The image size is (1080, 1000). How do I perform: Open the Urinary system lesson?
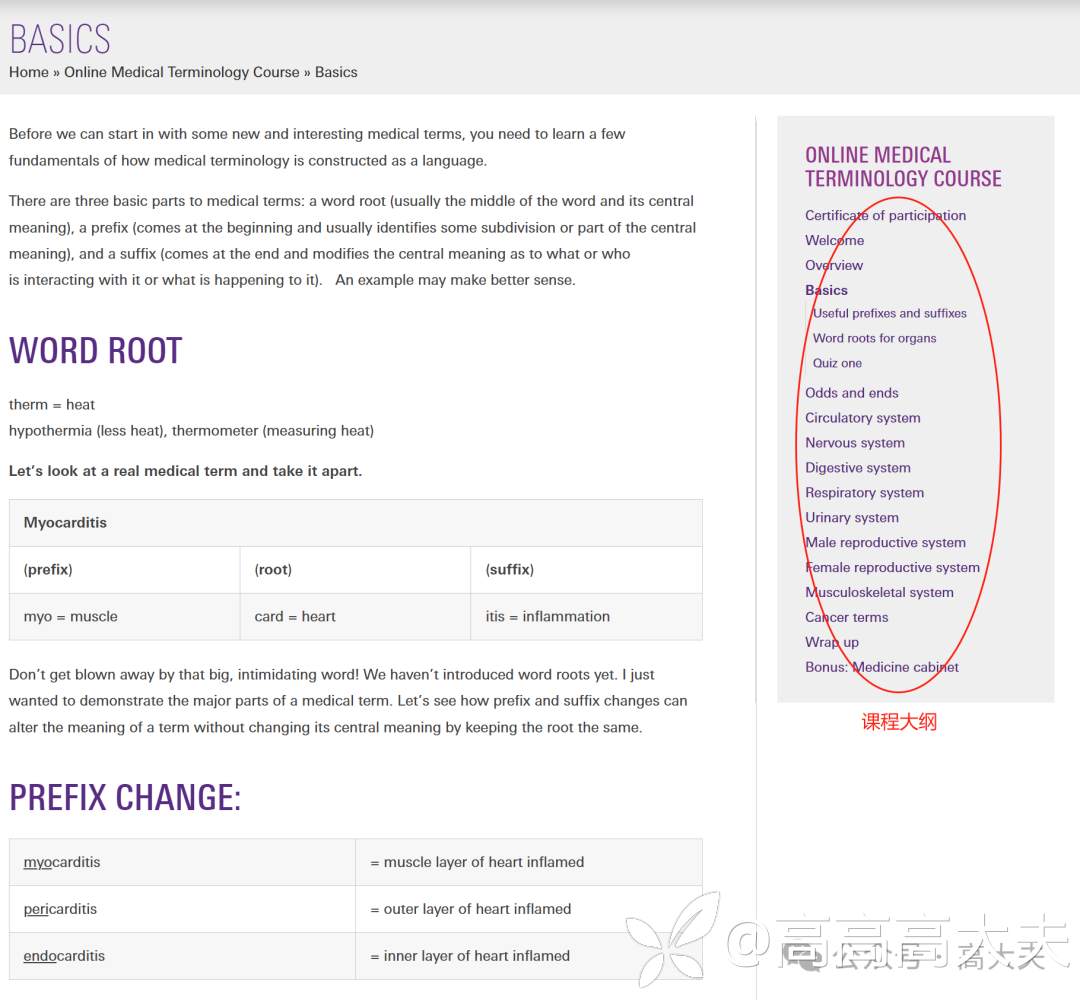(x=852, y=518)
